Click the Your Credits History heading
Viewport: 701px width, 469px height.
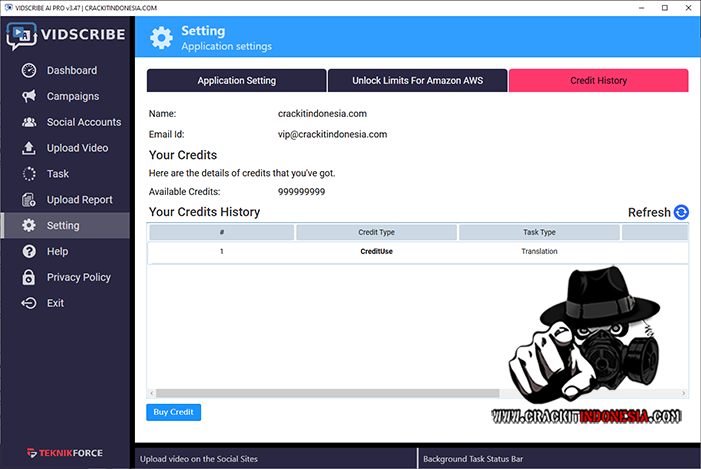[204, 212]
